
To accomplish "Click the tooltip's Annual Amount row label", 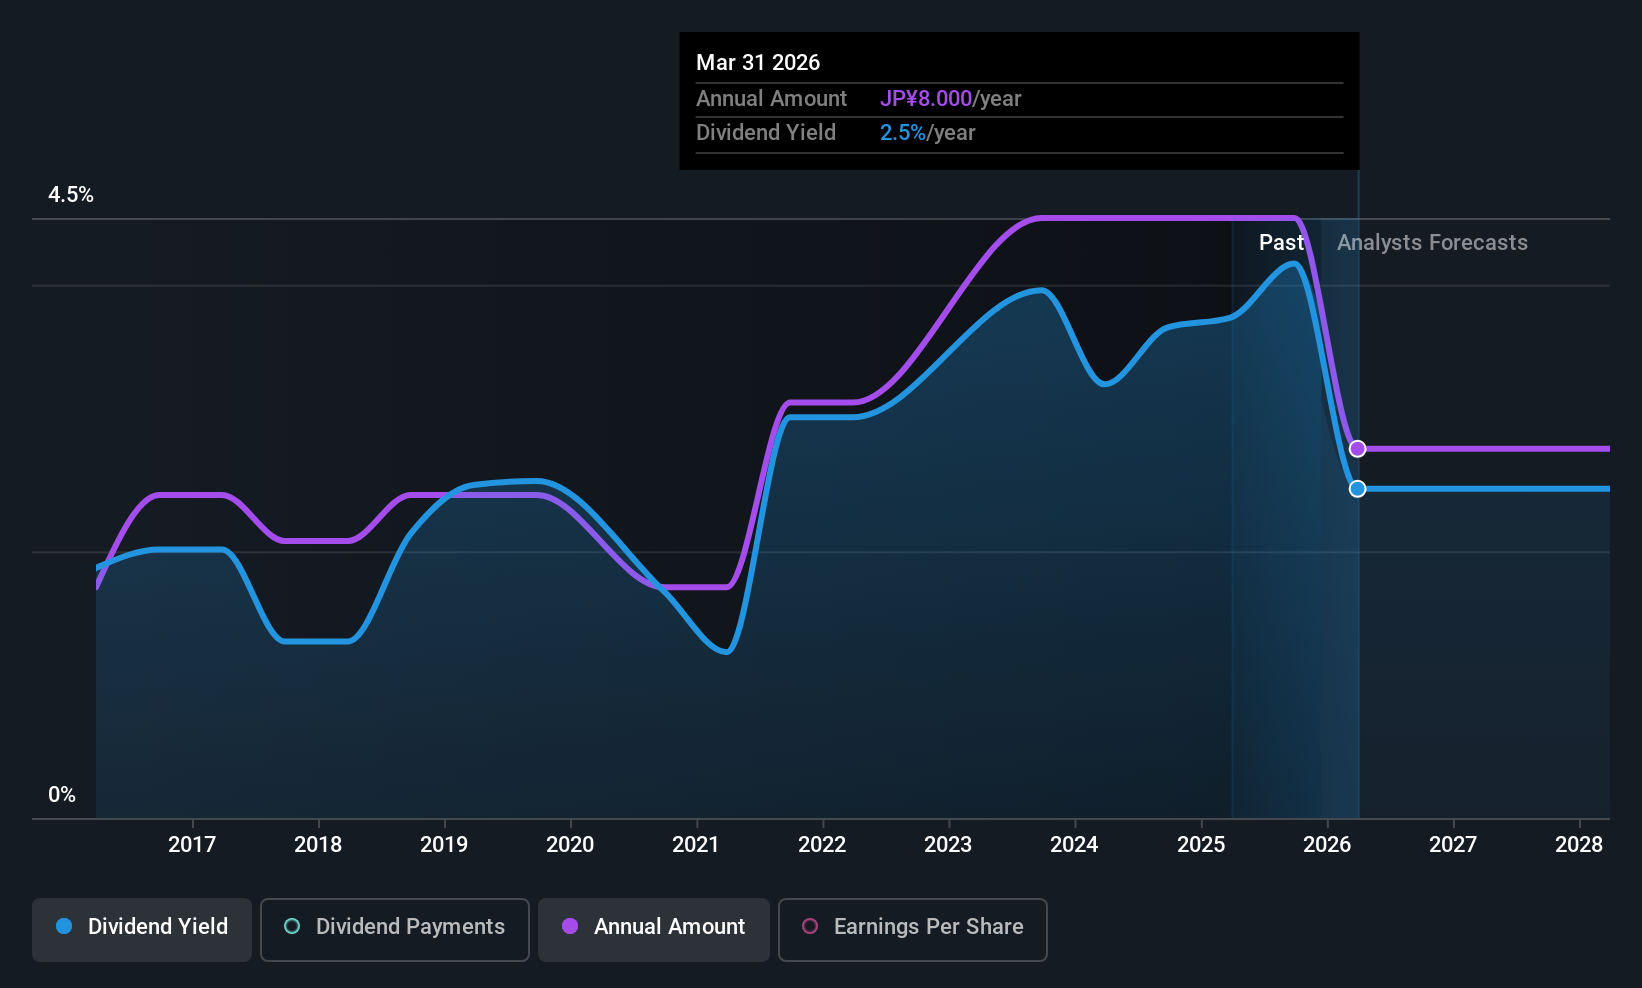I will click(771, 99).
